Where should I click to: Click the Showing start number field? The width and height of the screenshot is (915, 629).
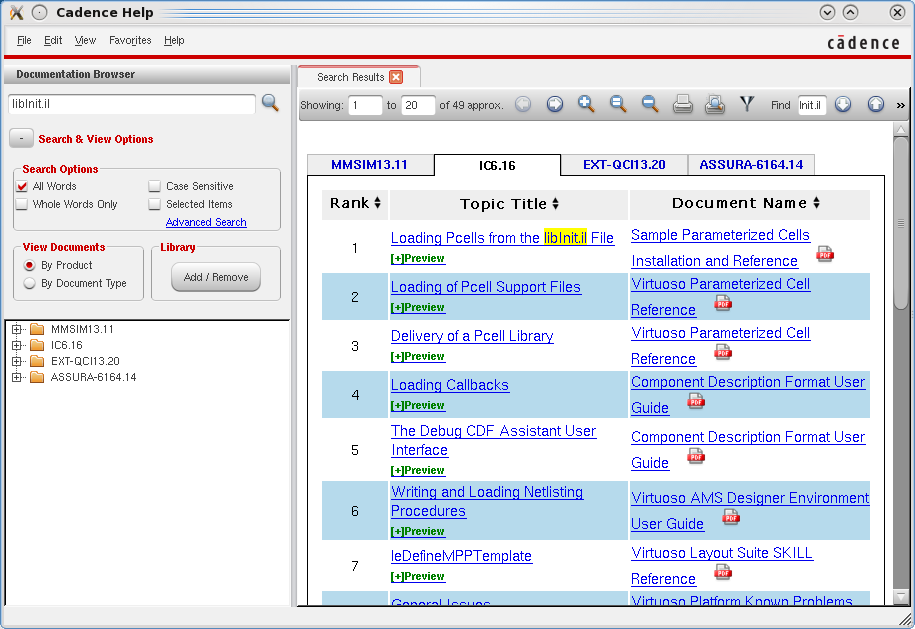tap(365, 105)
